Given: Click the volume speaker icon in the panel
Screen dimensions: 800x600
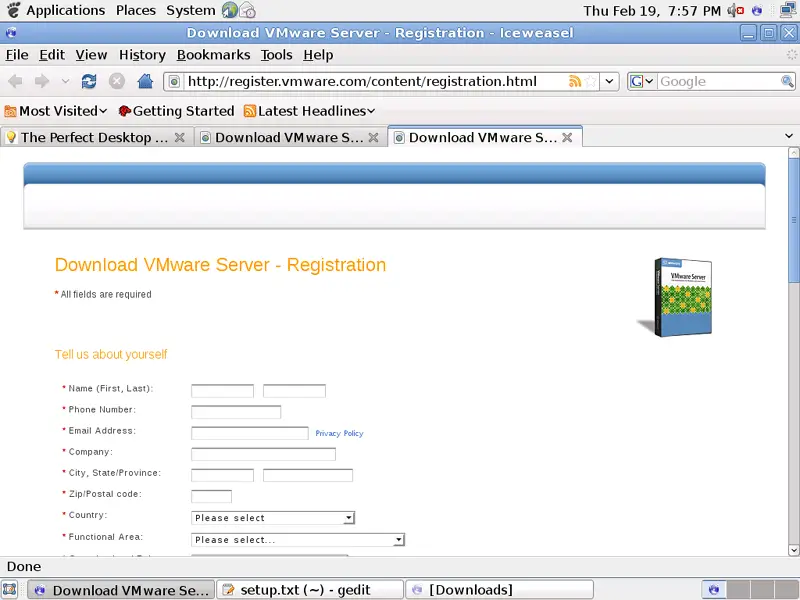Looking at the screenshot, I should tap(735, 10).
